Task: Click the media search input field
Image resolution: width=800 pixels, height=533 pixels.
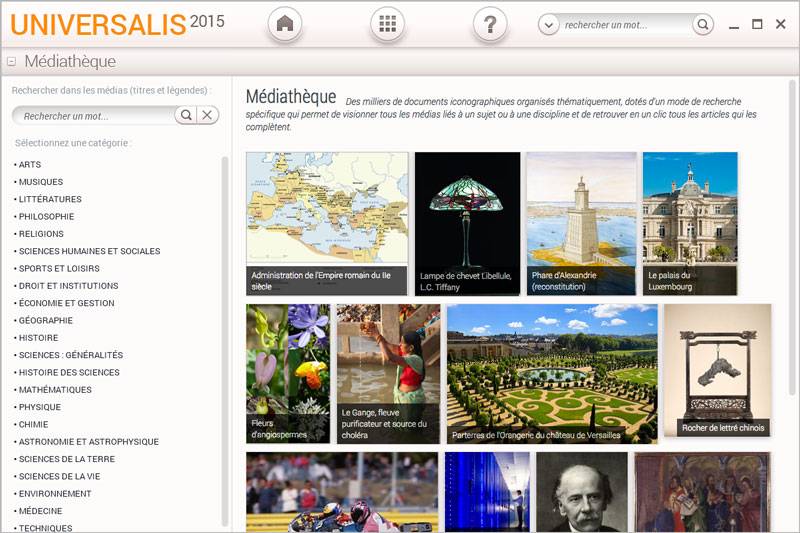Action: click(x=95, y=116)
